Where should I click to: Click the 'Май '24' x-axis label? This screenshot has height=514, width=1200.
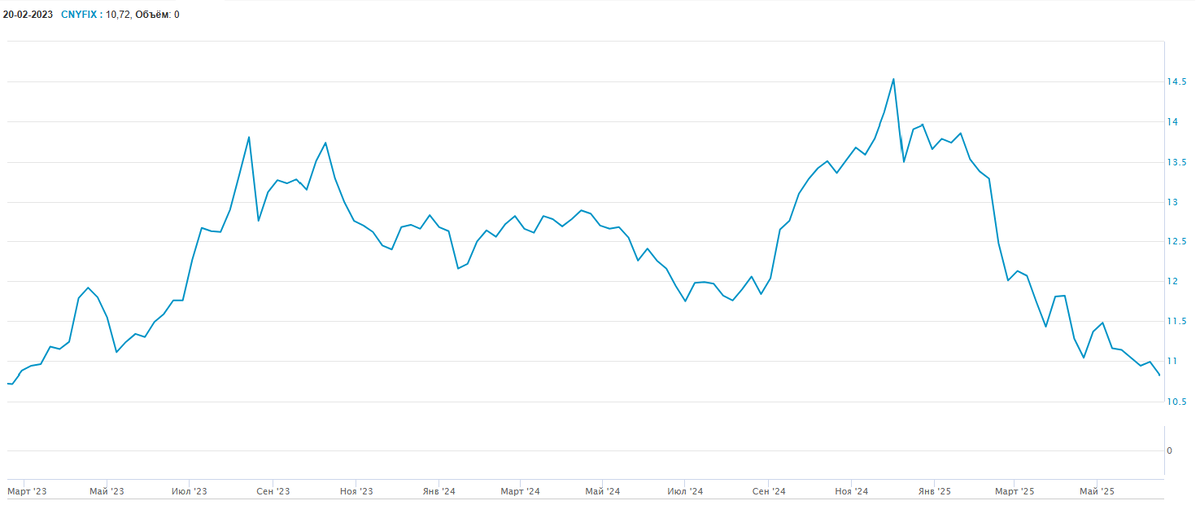click(x=602, y=491)
